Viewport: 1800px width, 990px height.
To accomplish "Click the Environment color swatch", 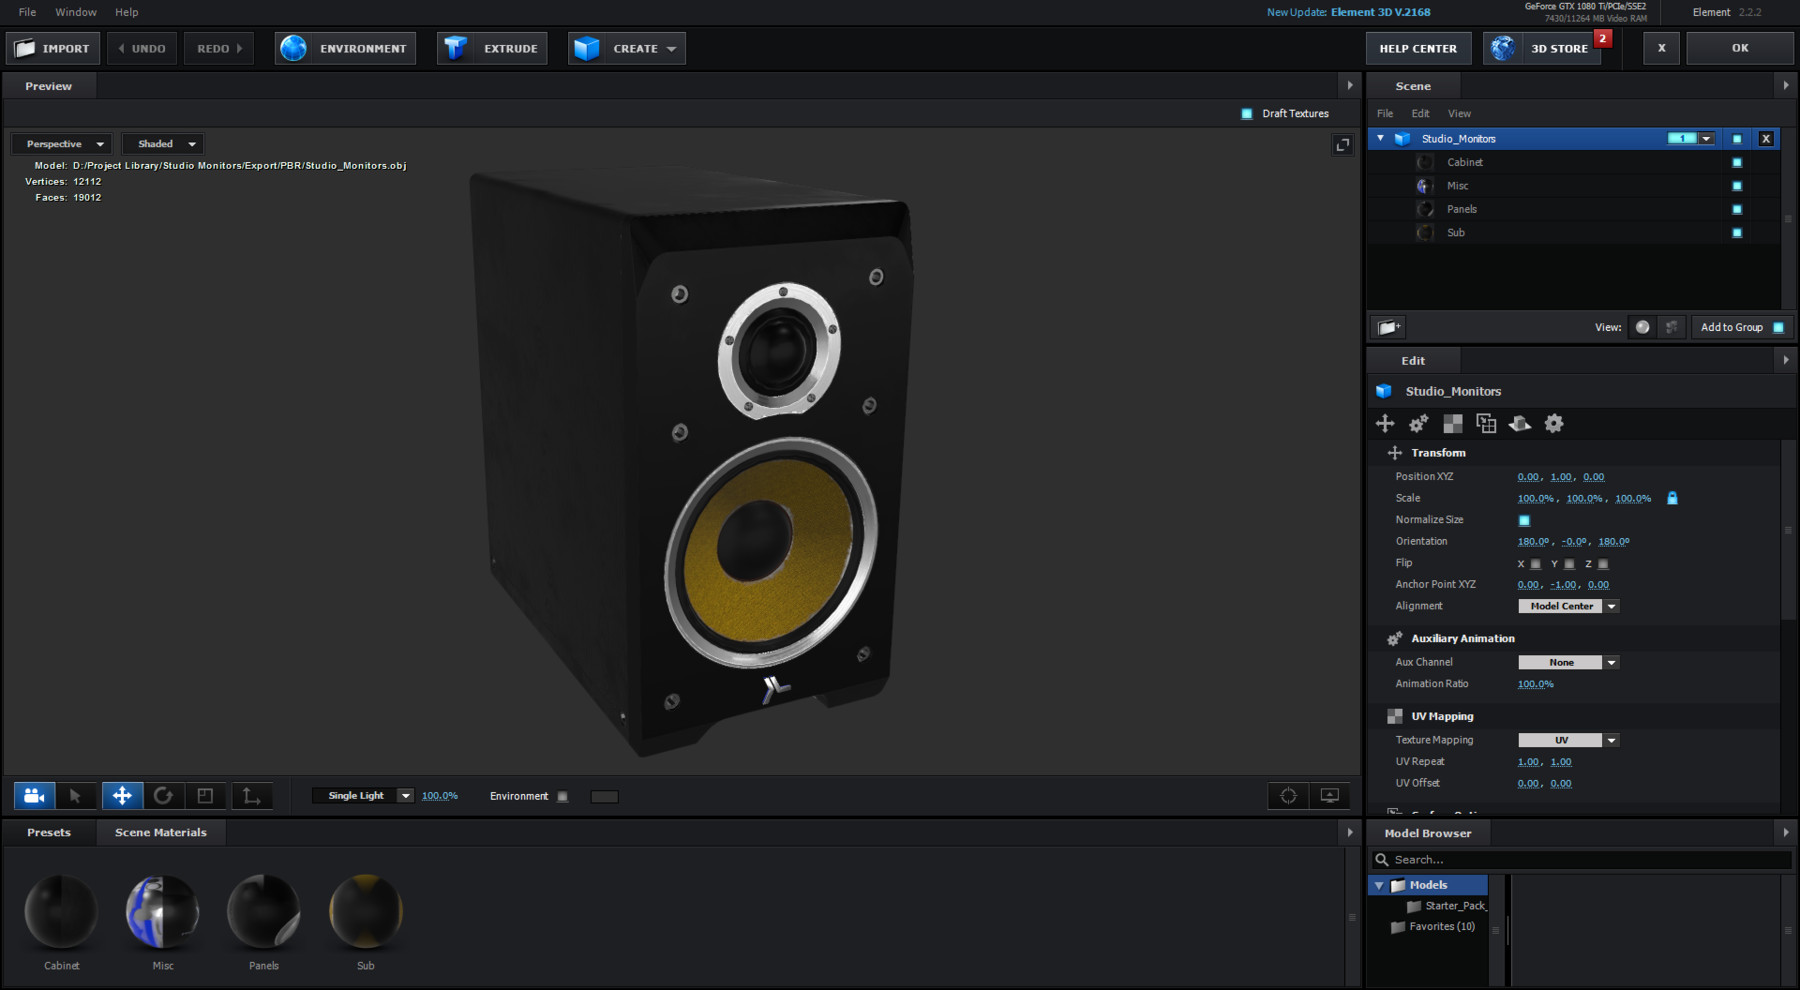I will tap(604, 796).
